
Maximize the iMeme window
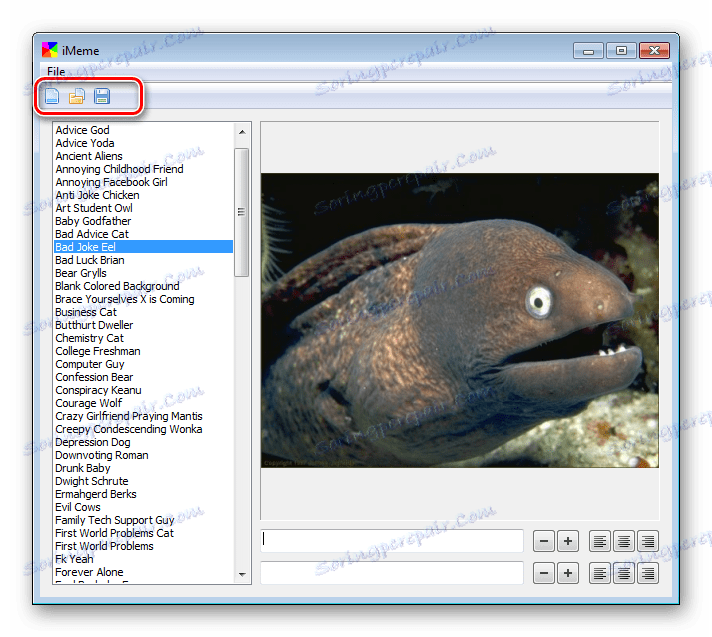pos(621,51)
